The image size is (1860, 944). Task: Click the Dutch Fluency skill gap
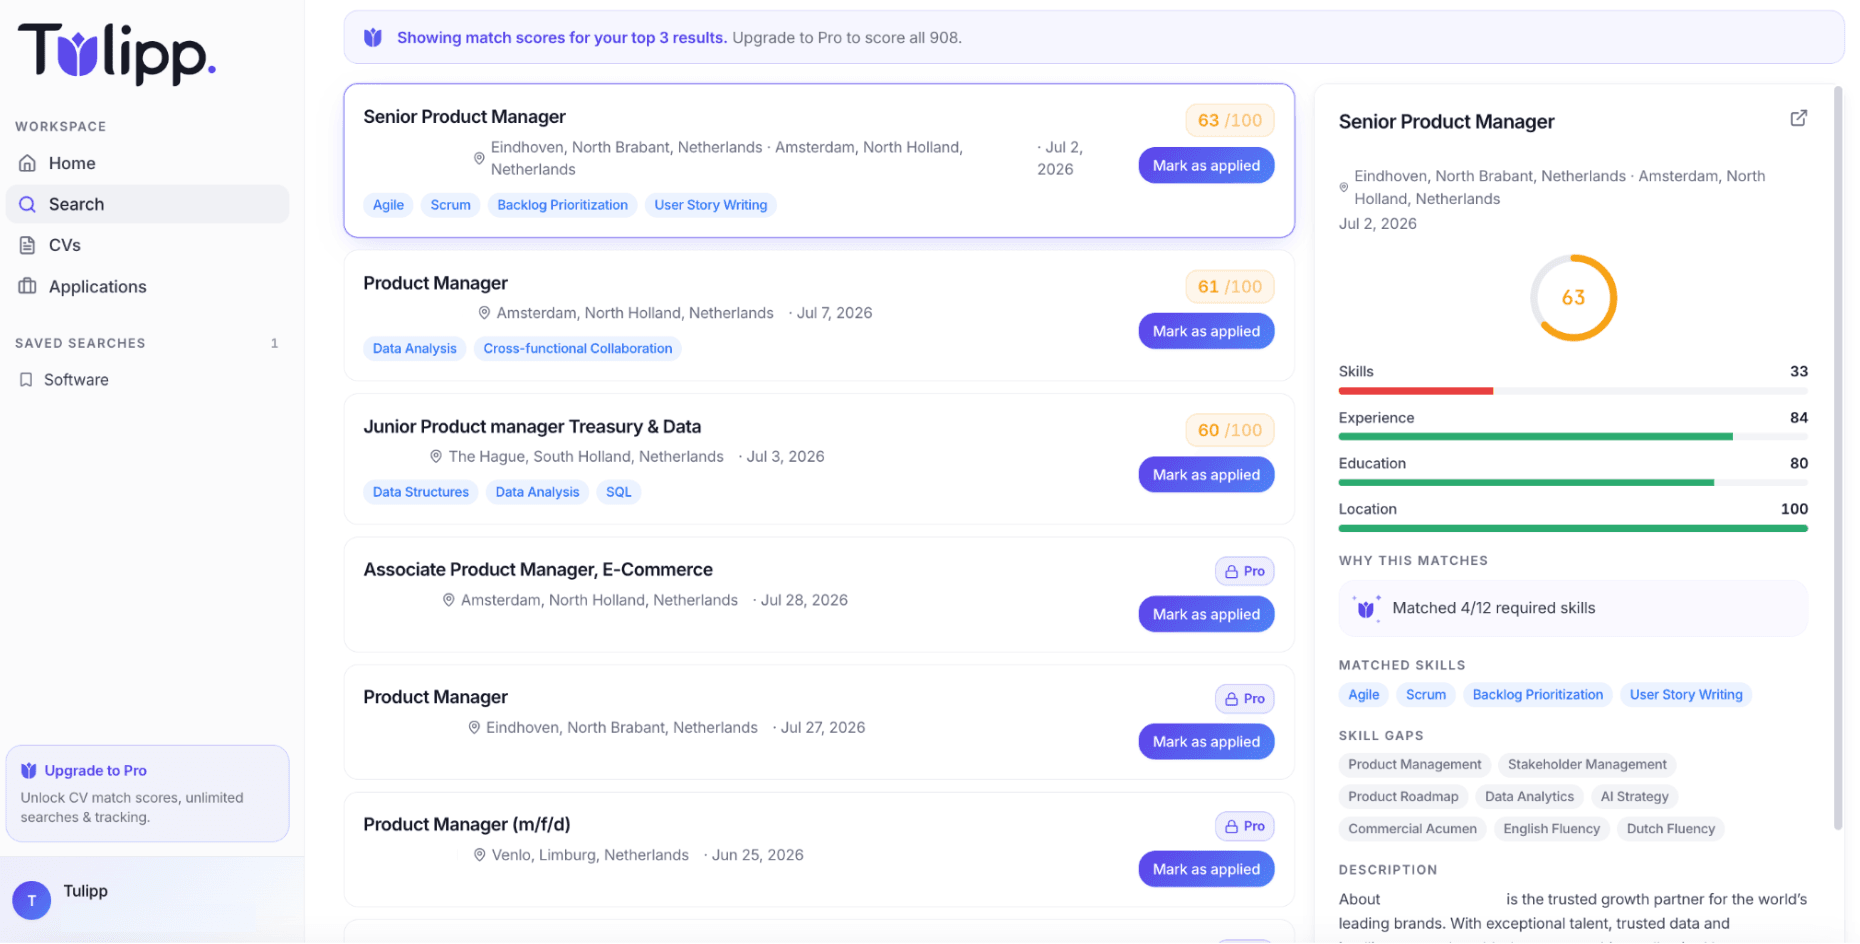click(1670, 829)
